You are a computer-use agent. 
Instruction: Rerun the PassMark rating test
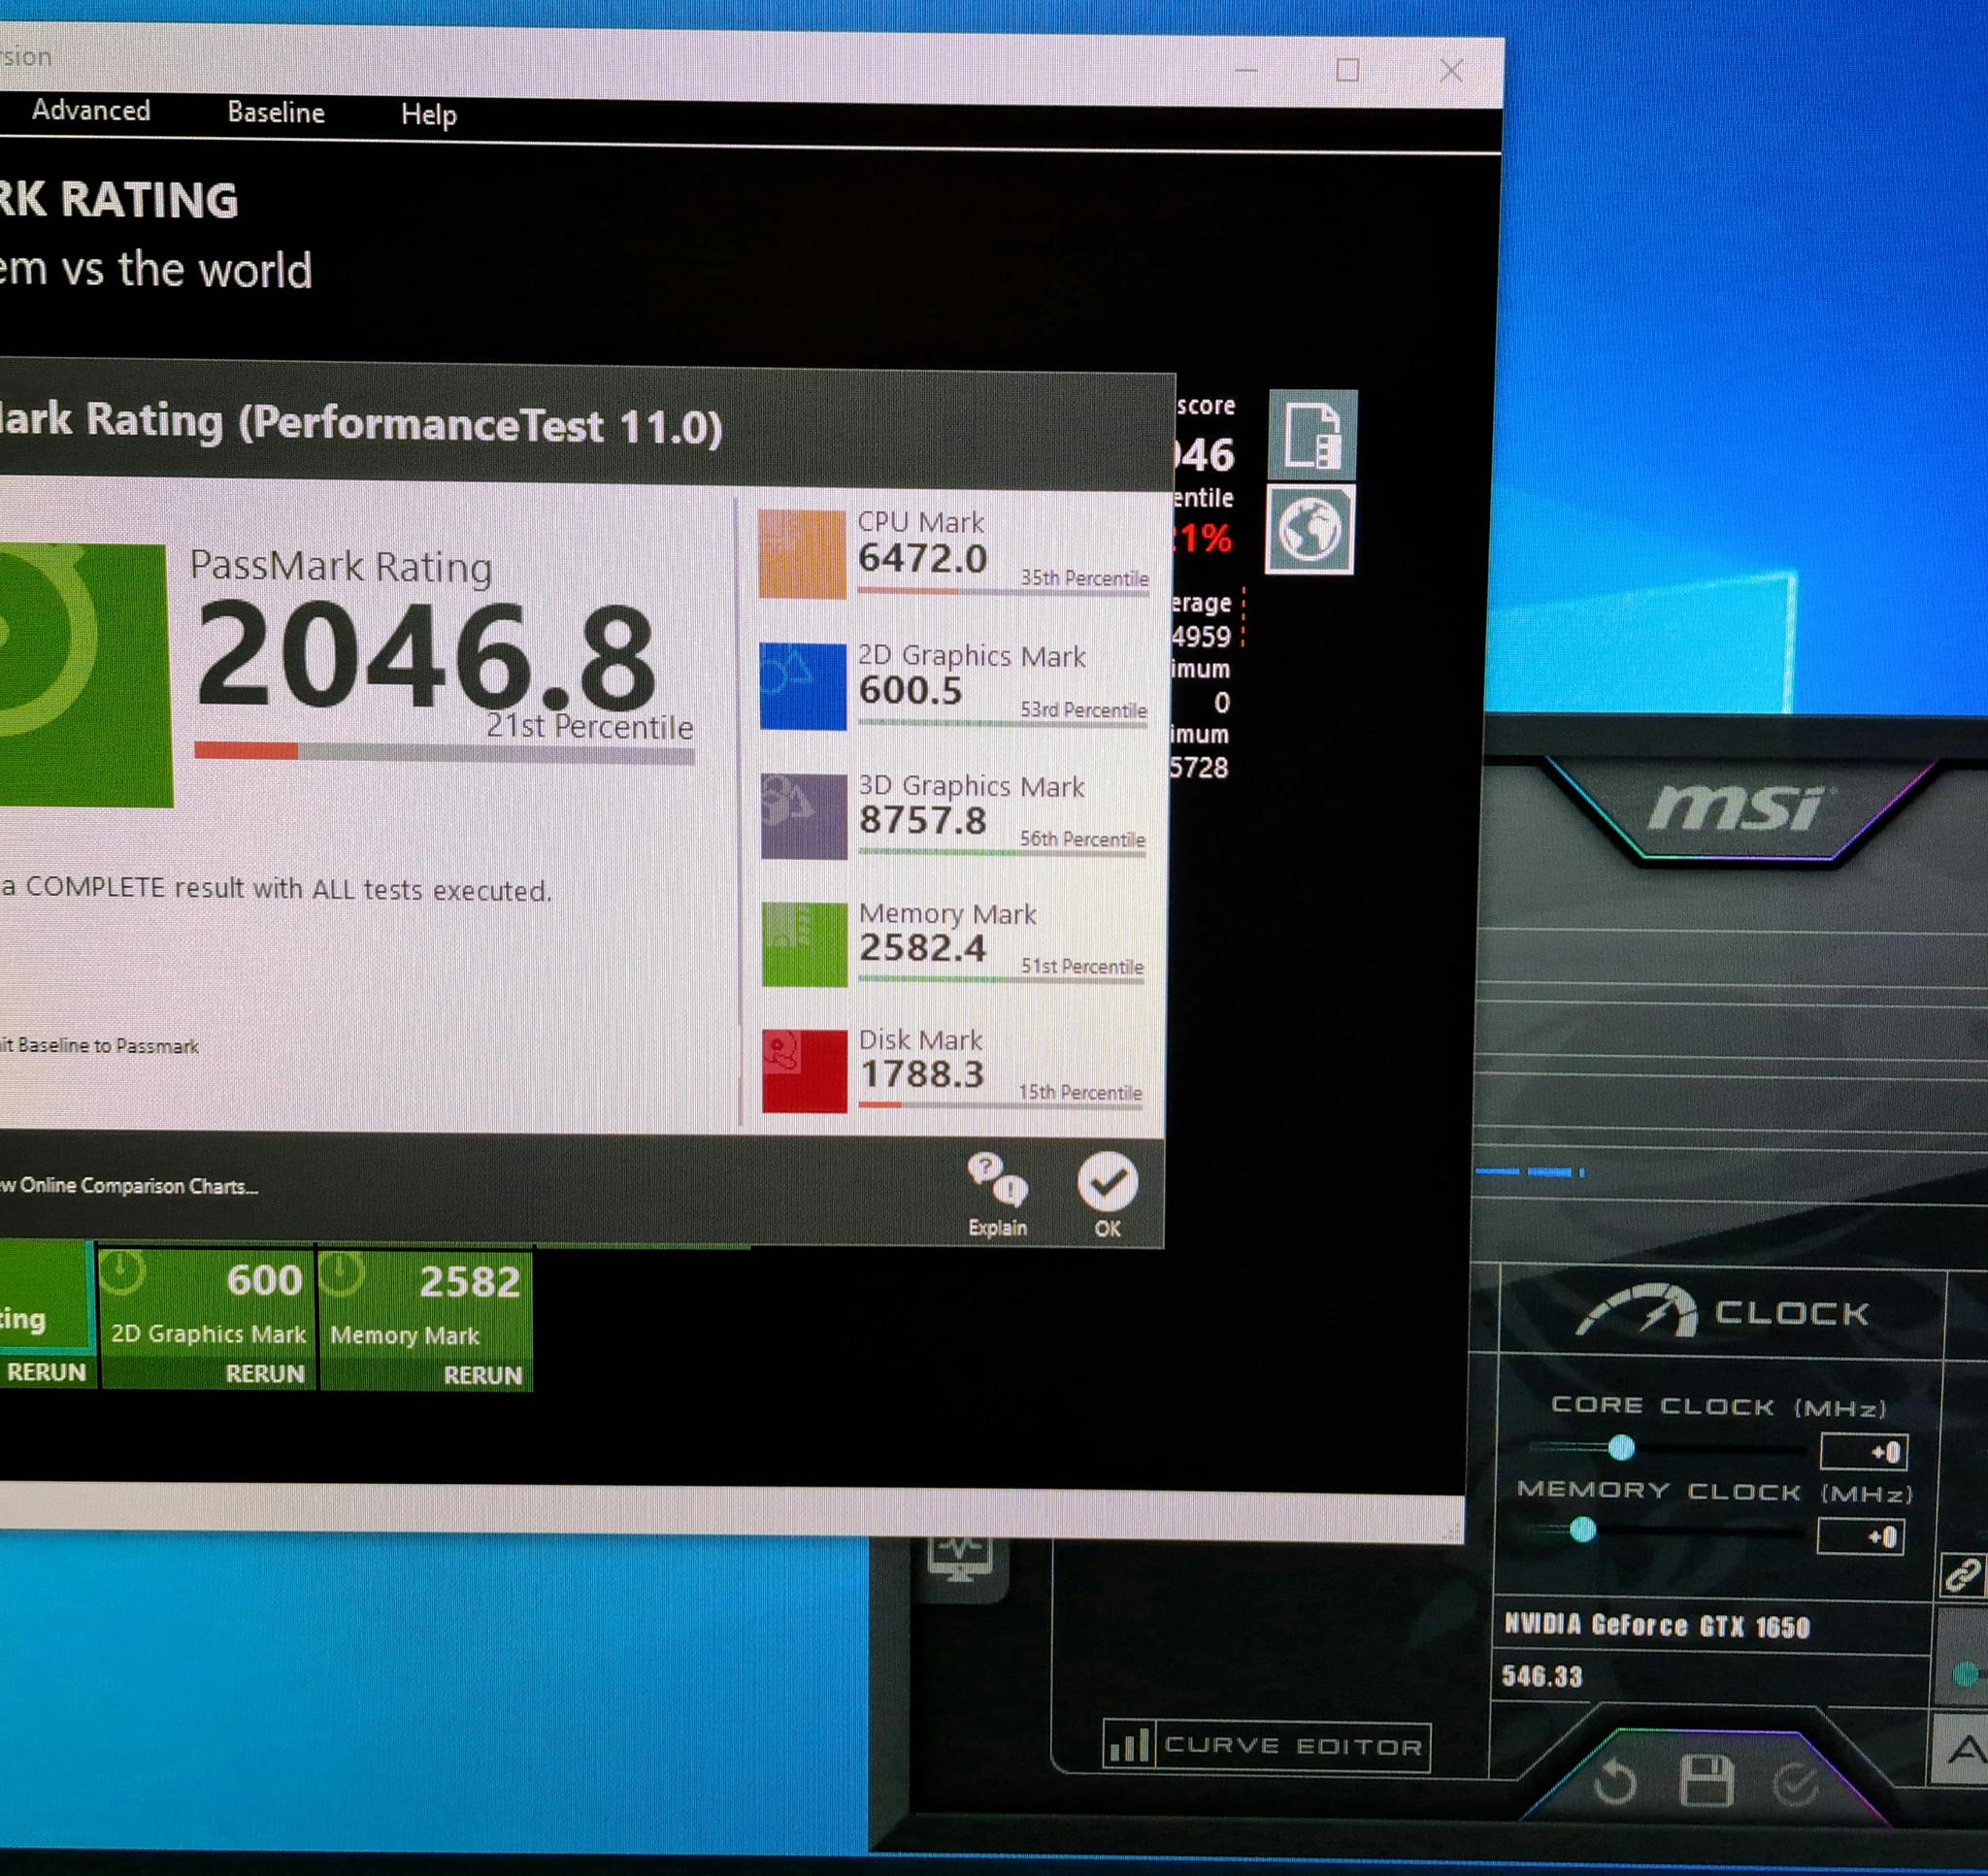pyautogui.click(x=46, y=1372)
